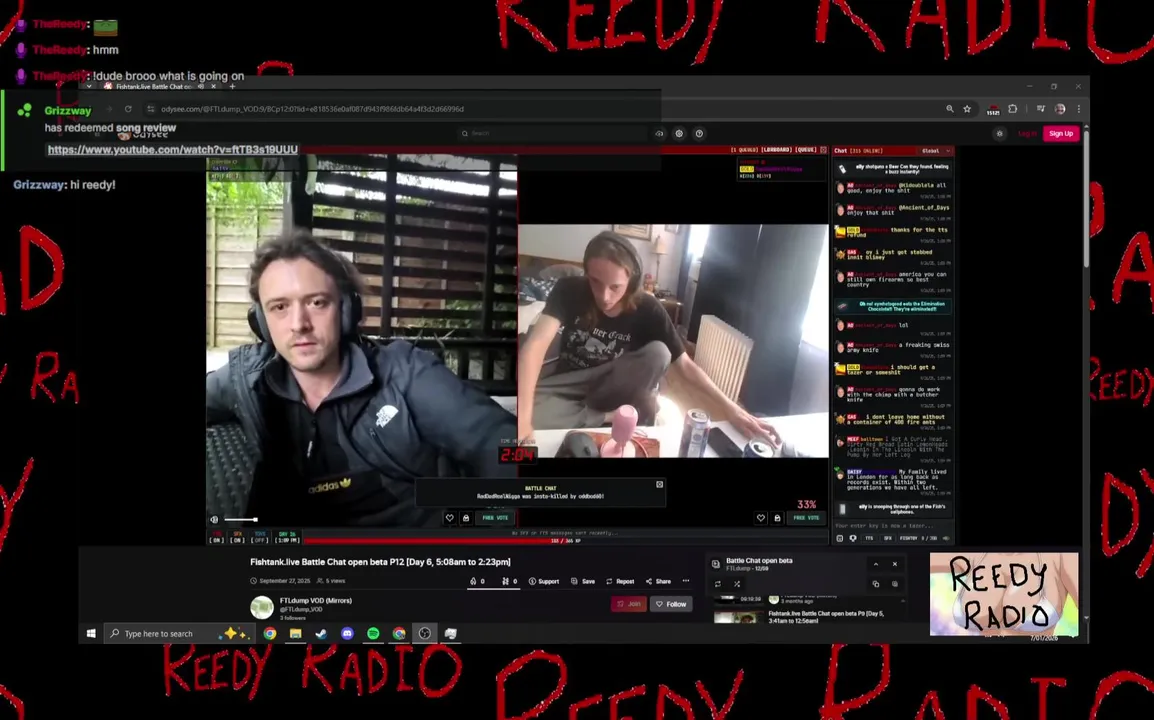Open the Windows Start menu

click(x=91, y=633)
